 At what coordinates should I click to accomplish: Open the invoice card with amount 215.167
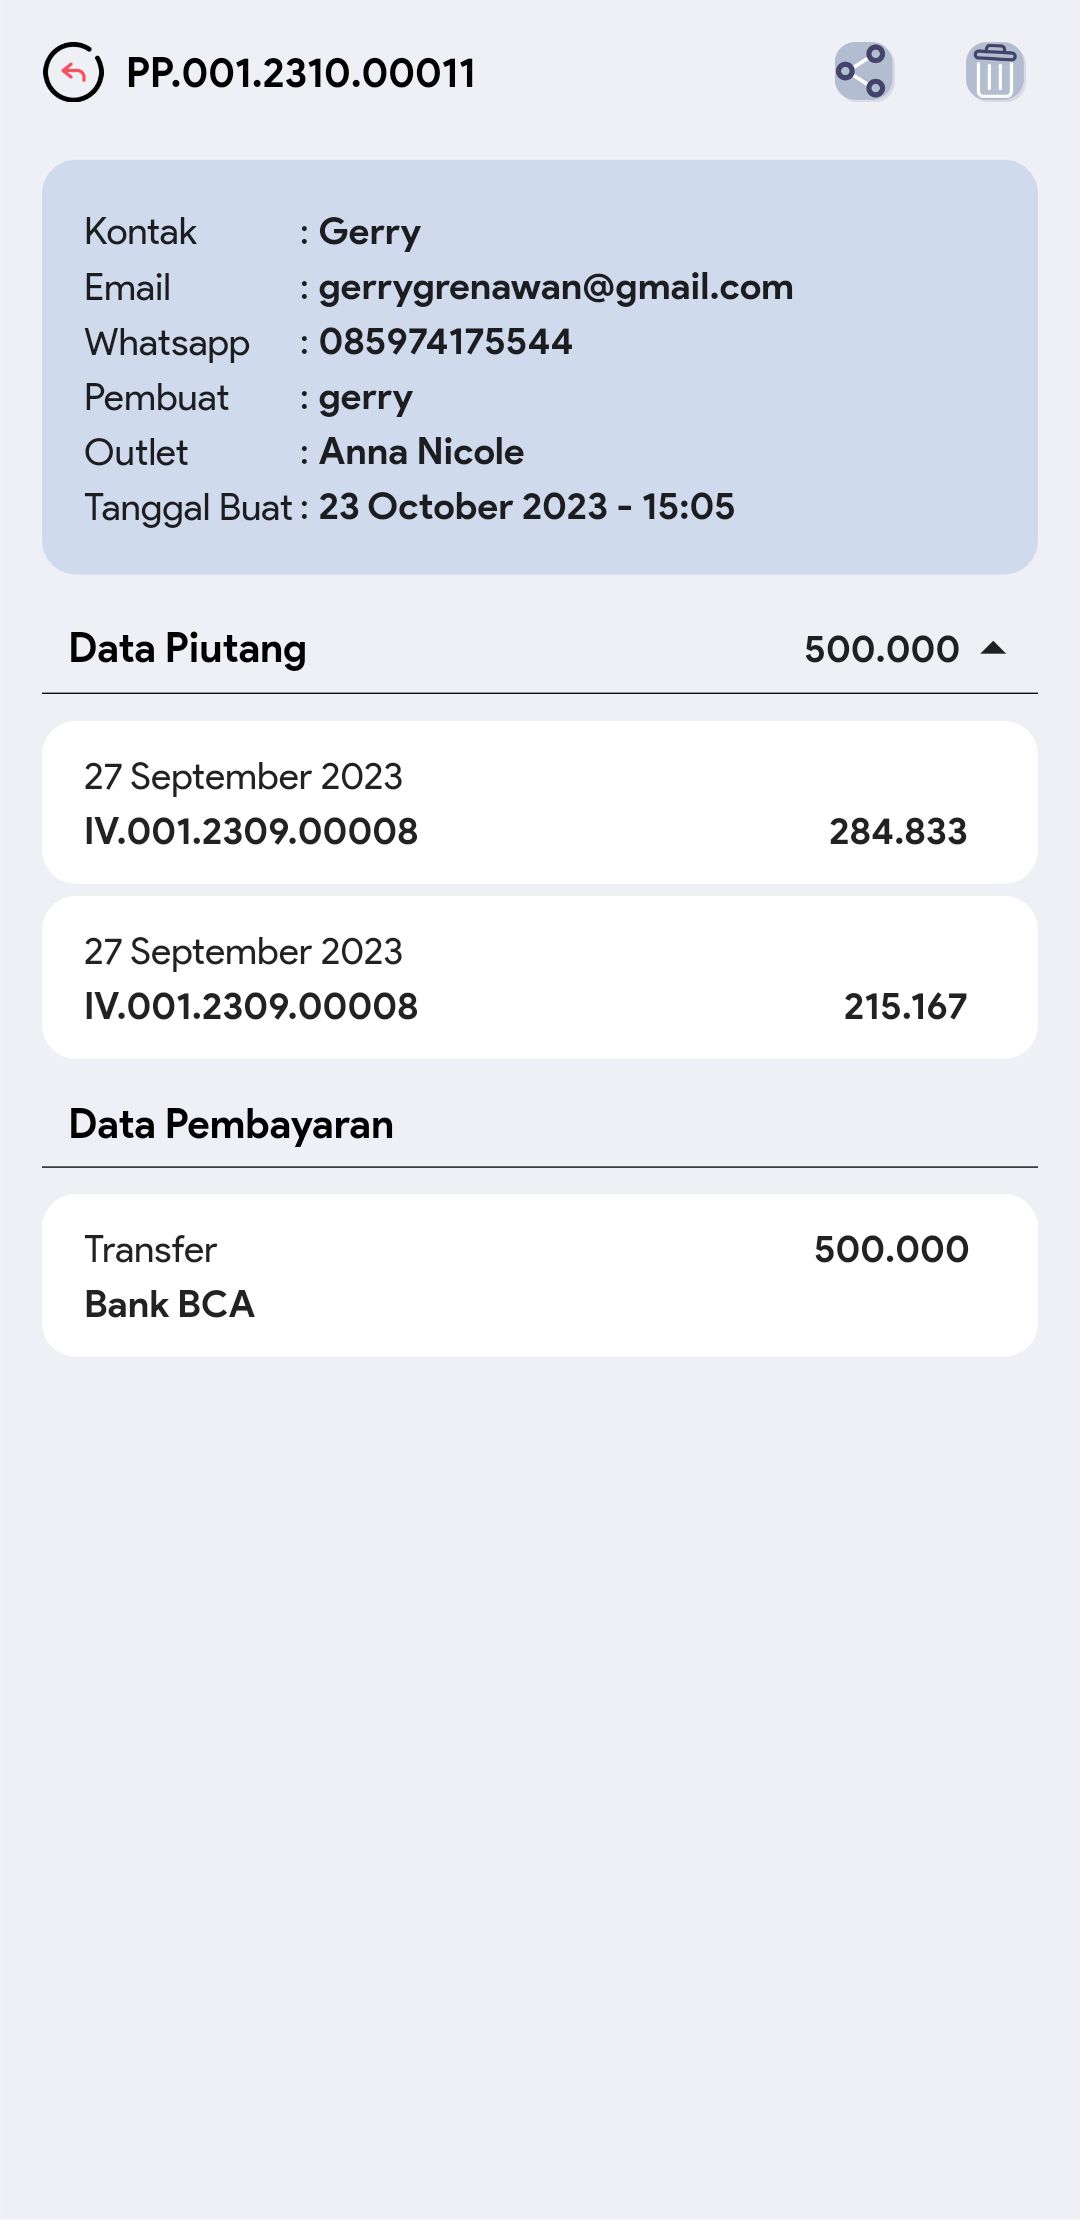click(539, 978)
